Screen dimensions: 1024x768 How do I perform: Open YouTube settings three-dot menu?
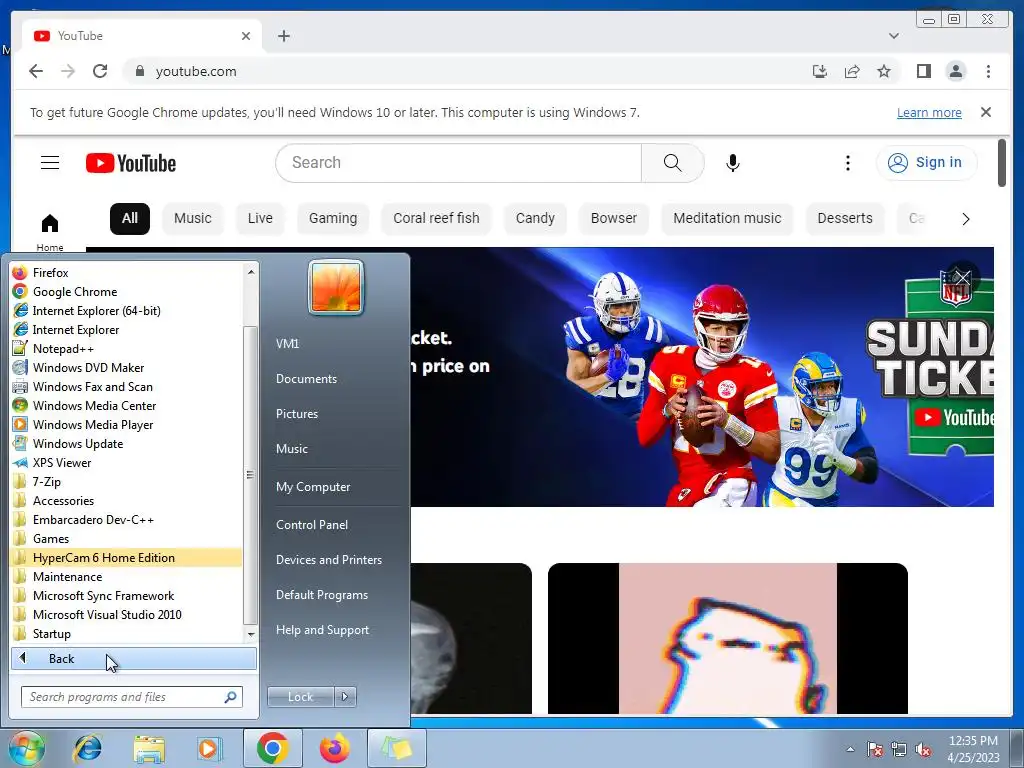coord(848,163)
